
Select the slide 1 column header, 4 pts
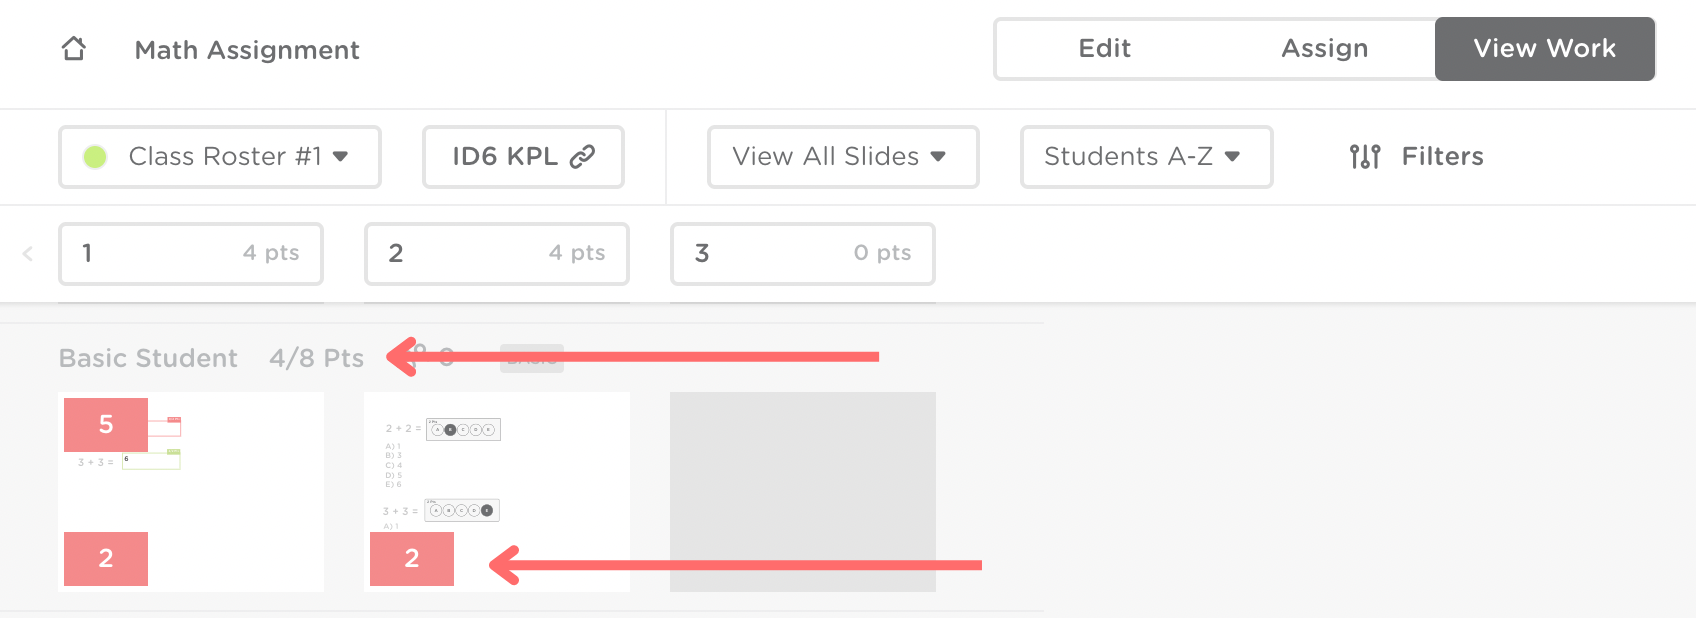[191, 254]
